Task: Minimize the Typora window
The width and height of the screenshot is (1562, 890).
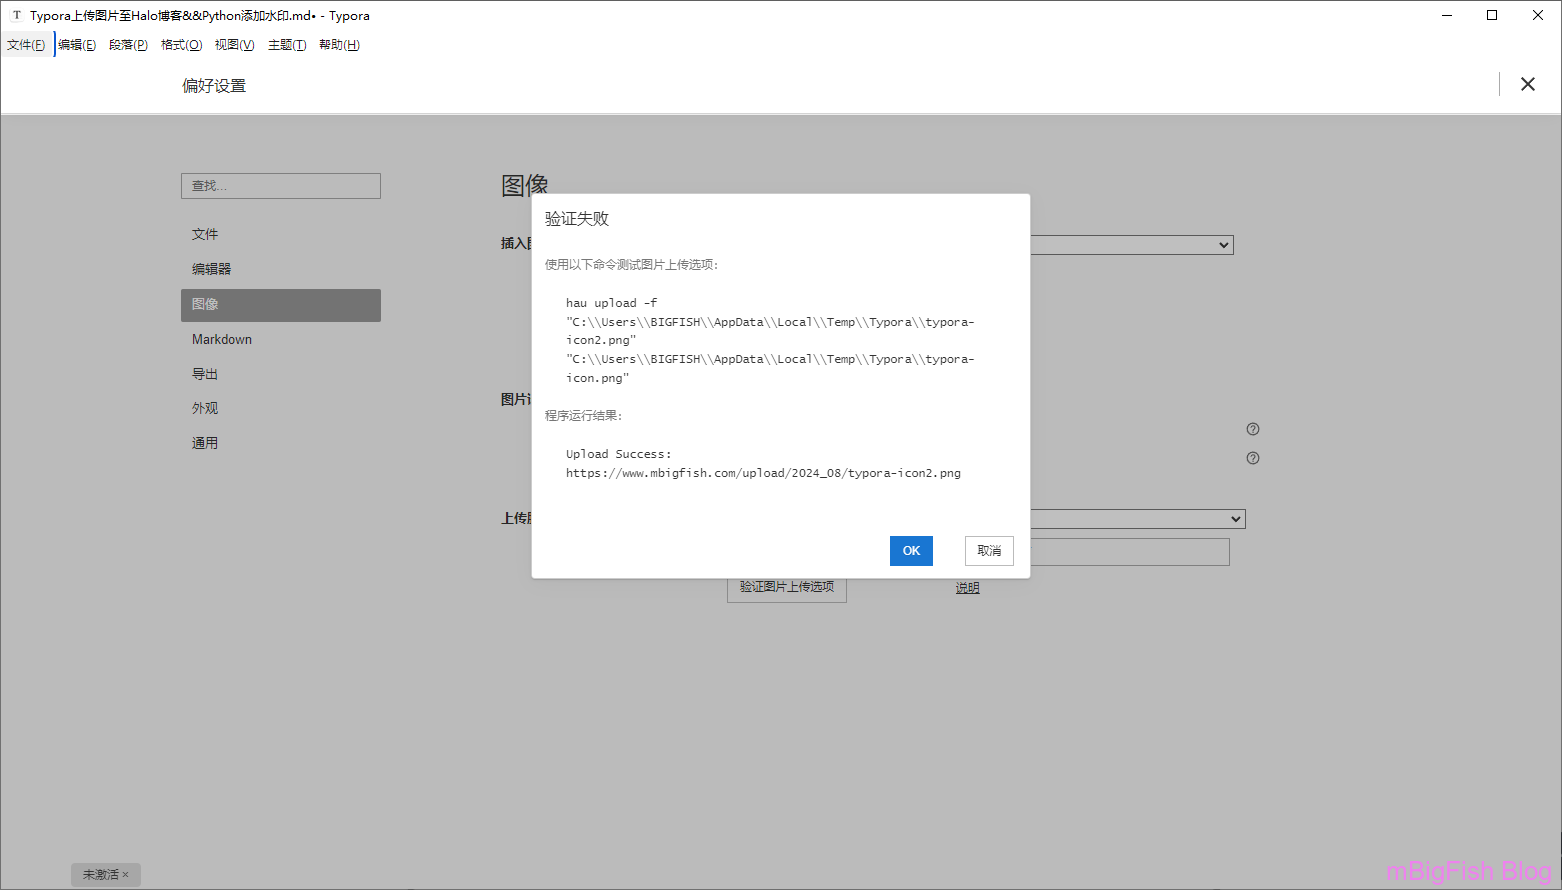Action: (1447, 15)
